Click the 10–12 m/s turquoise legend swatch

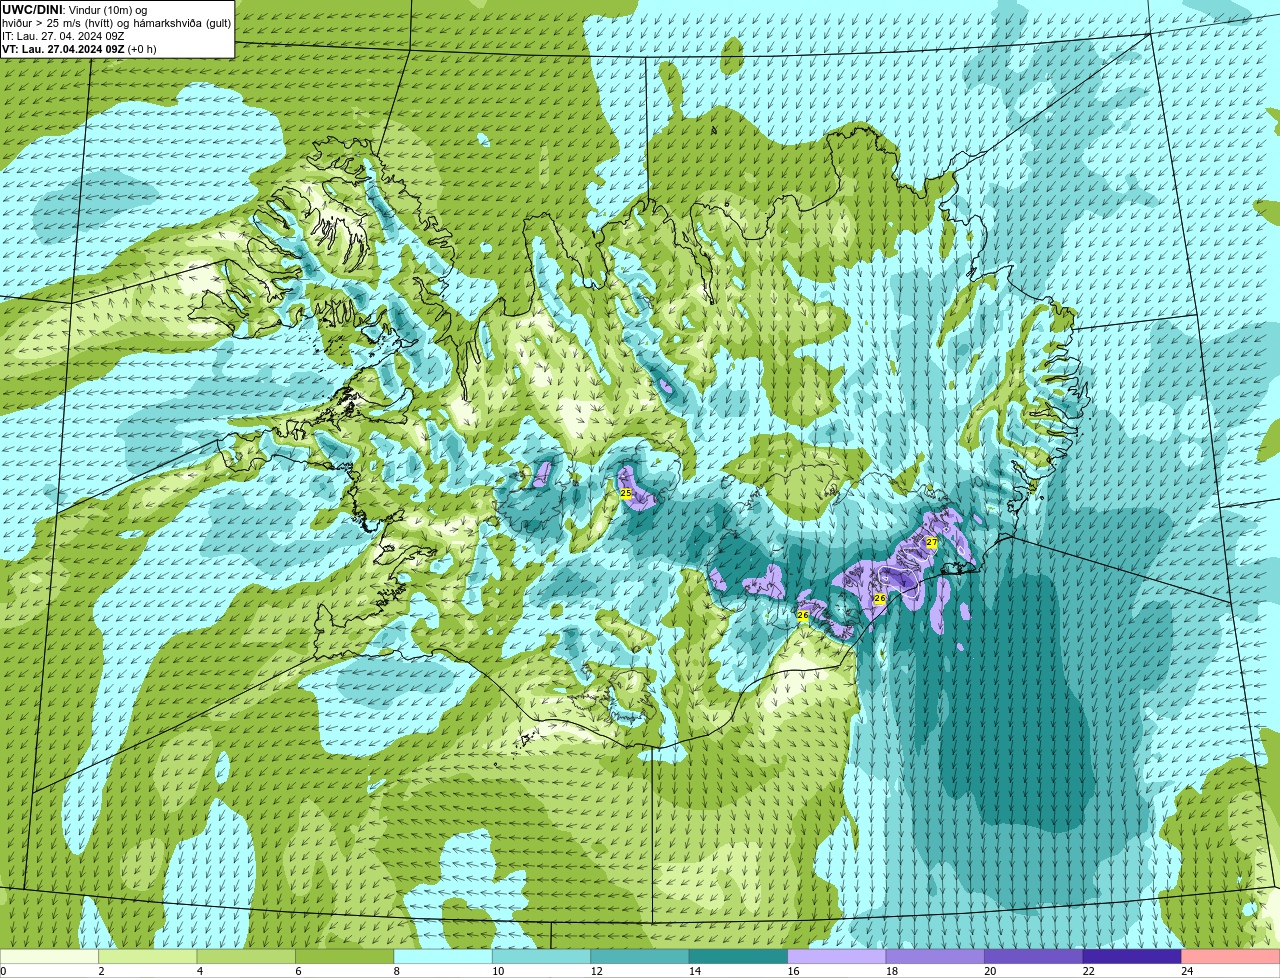[541, 957]
